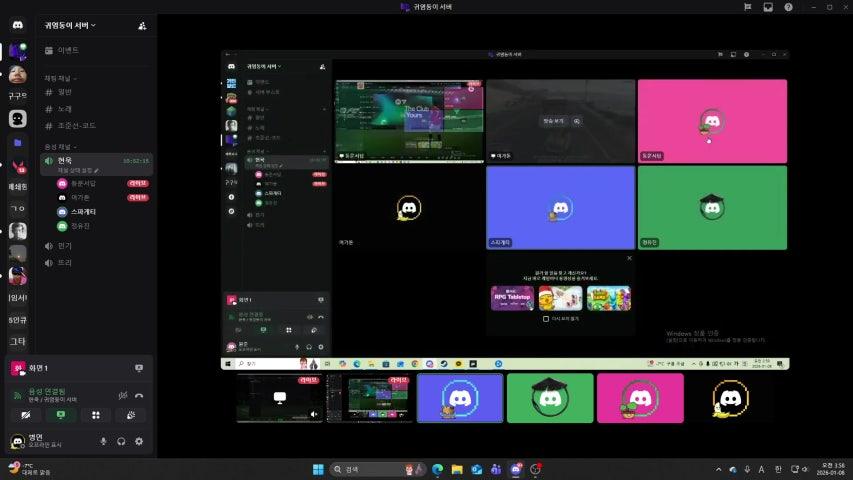This screenshot has height=480, width=853.
Task: Open user settings gear icon
Action: (x=139, y=441)
